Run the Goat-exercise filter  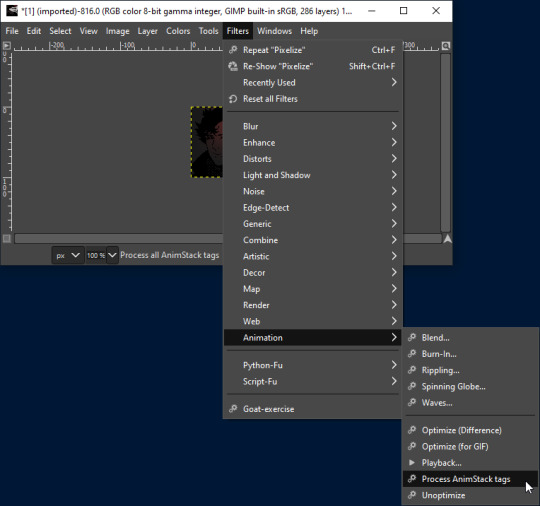312,409
